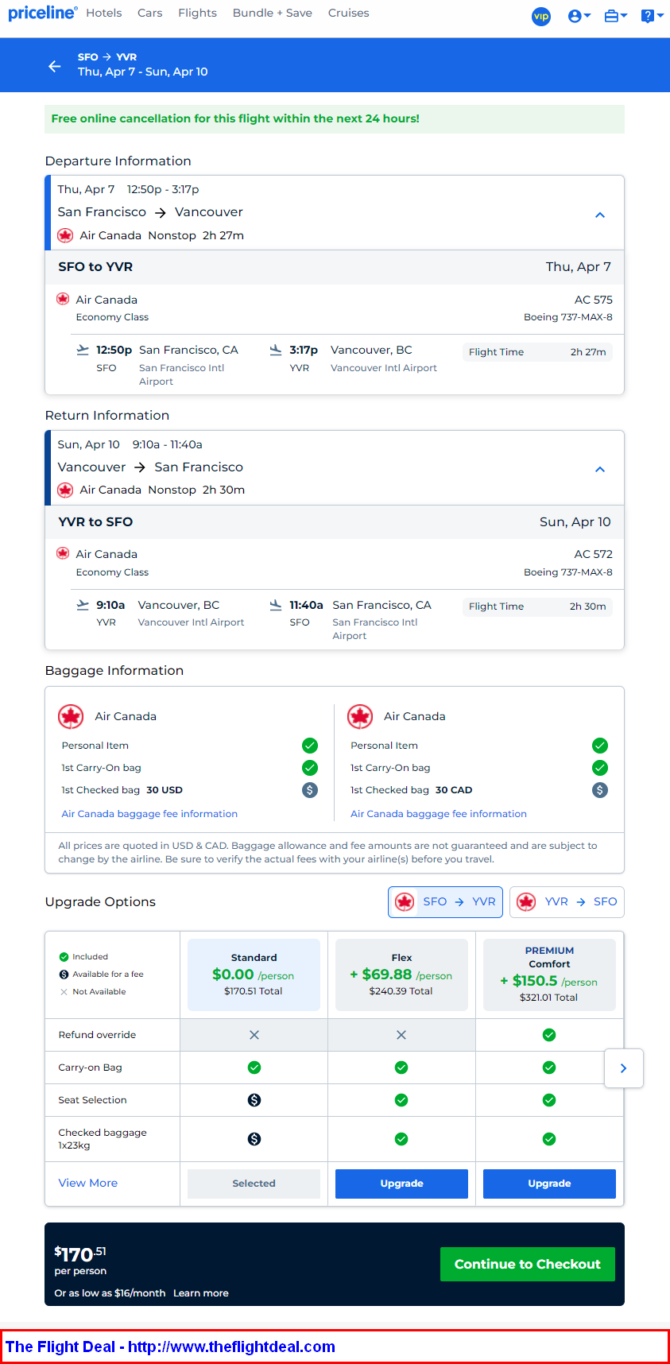Click Air Canada logo beside flight AC 575
670x1364 pixels.
click(63, 299)
